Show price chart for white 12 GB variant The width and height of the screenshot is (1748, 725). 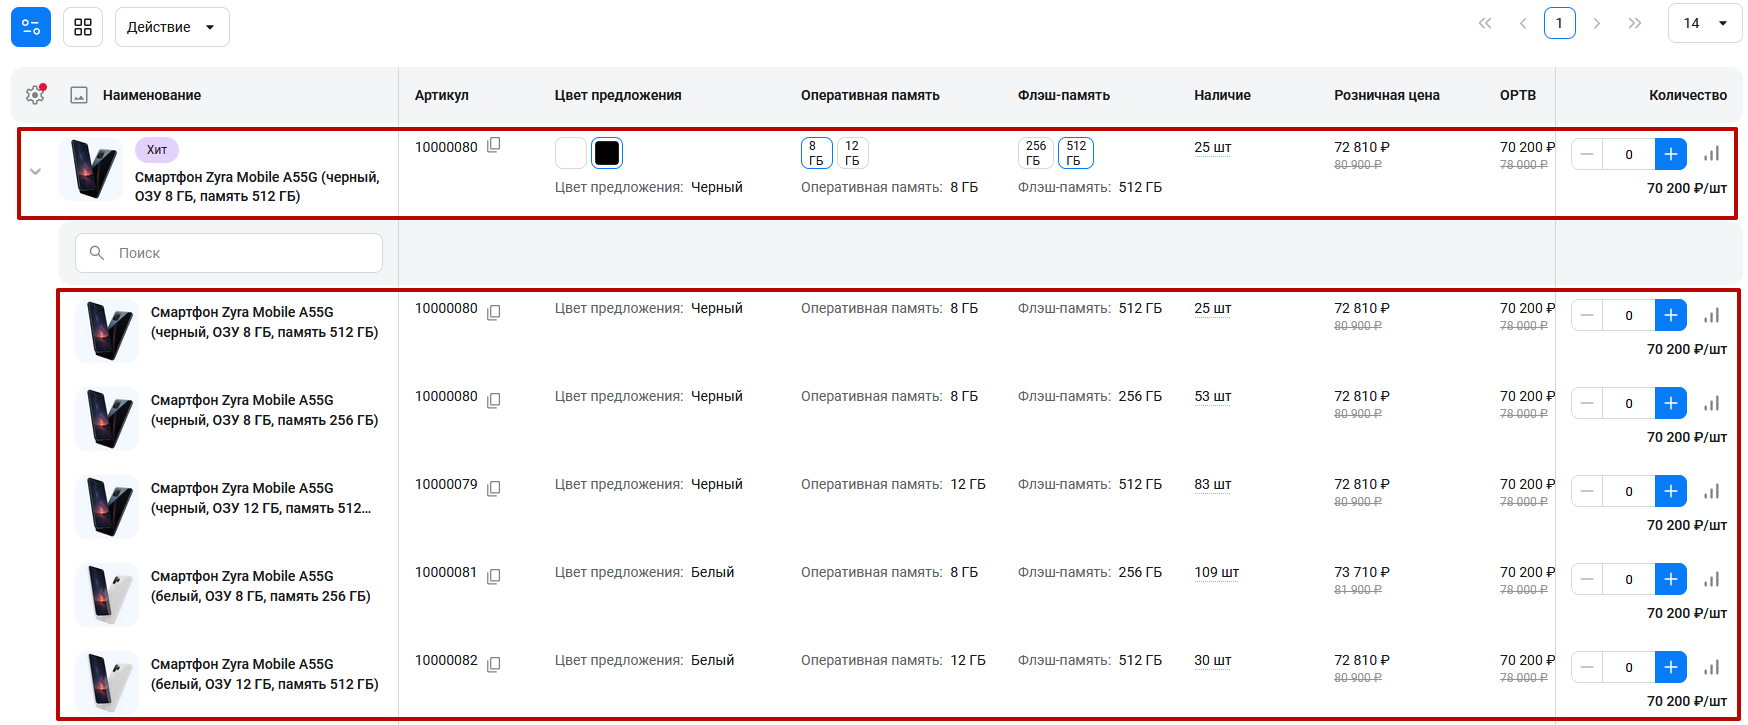coord(1711,667)
